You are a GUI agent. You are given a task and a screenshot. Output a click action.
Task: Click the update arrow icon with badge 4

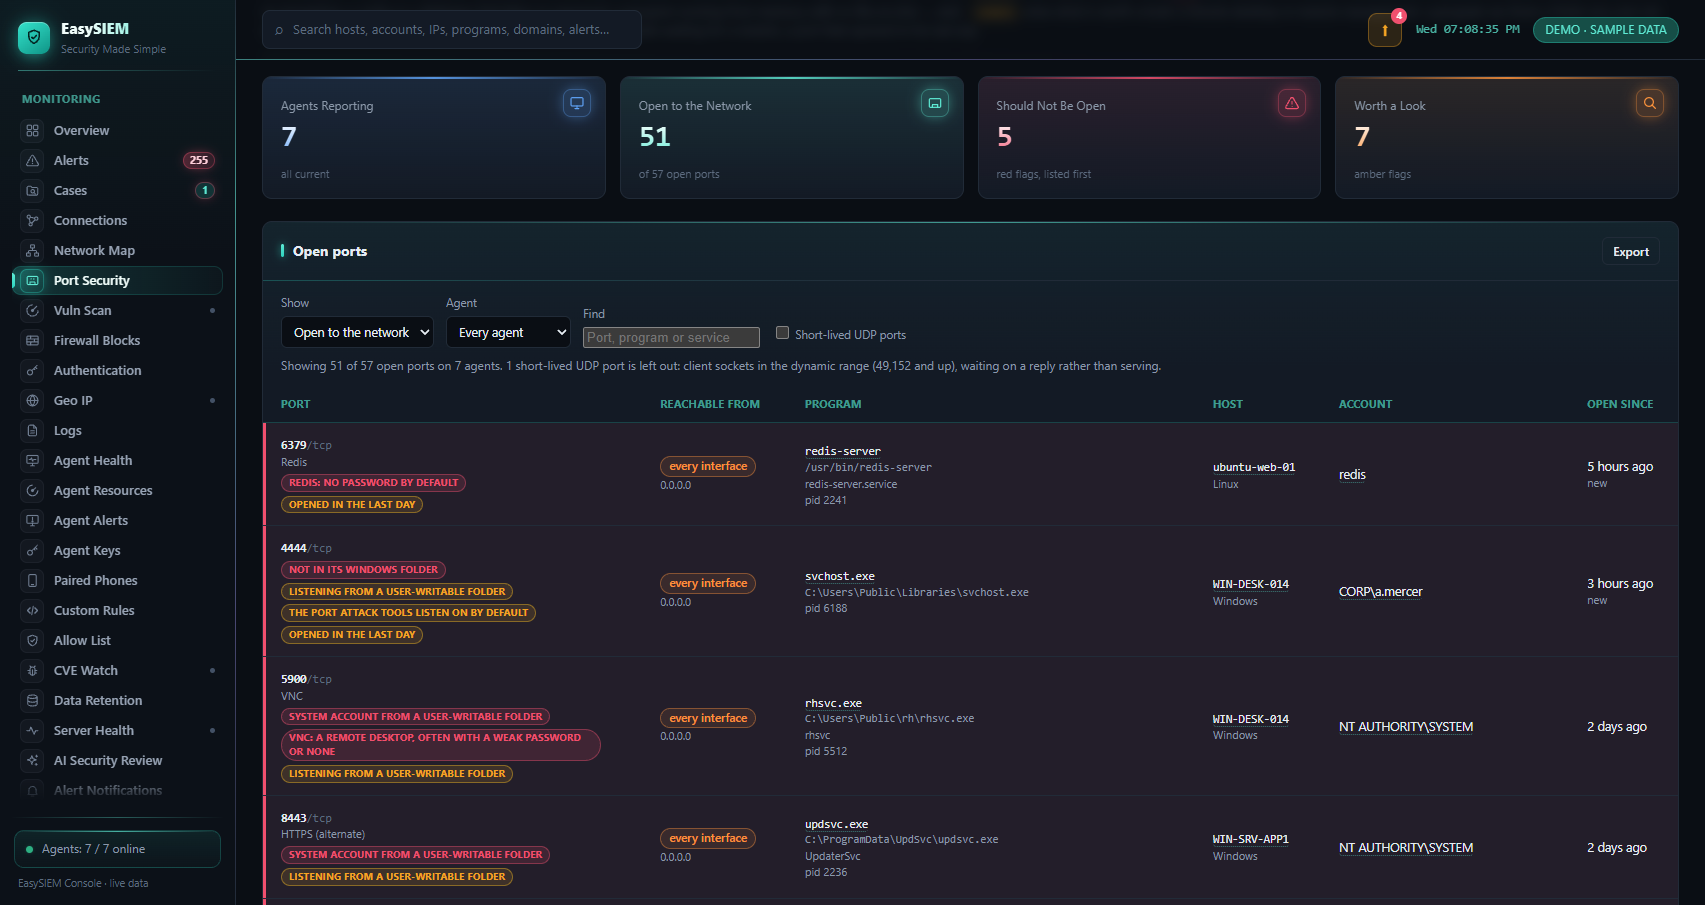(x=1385, y=30)
